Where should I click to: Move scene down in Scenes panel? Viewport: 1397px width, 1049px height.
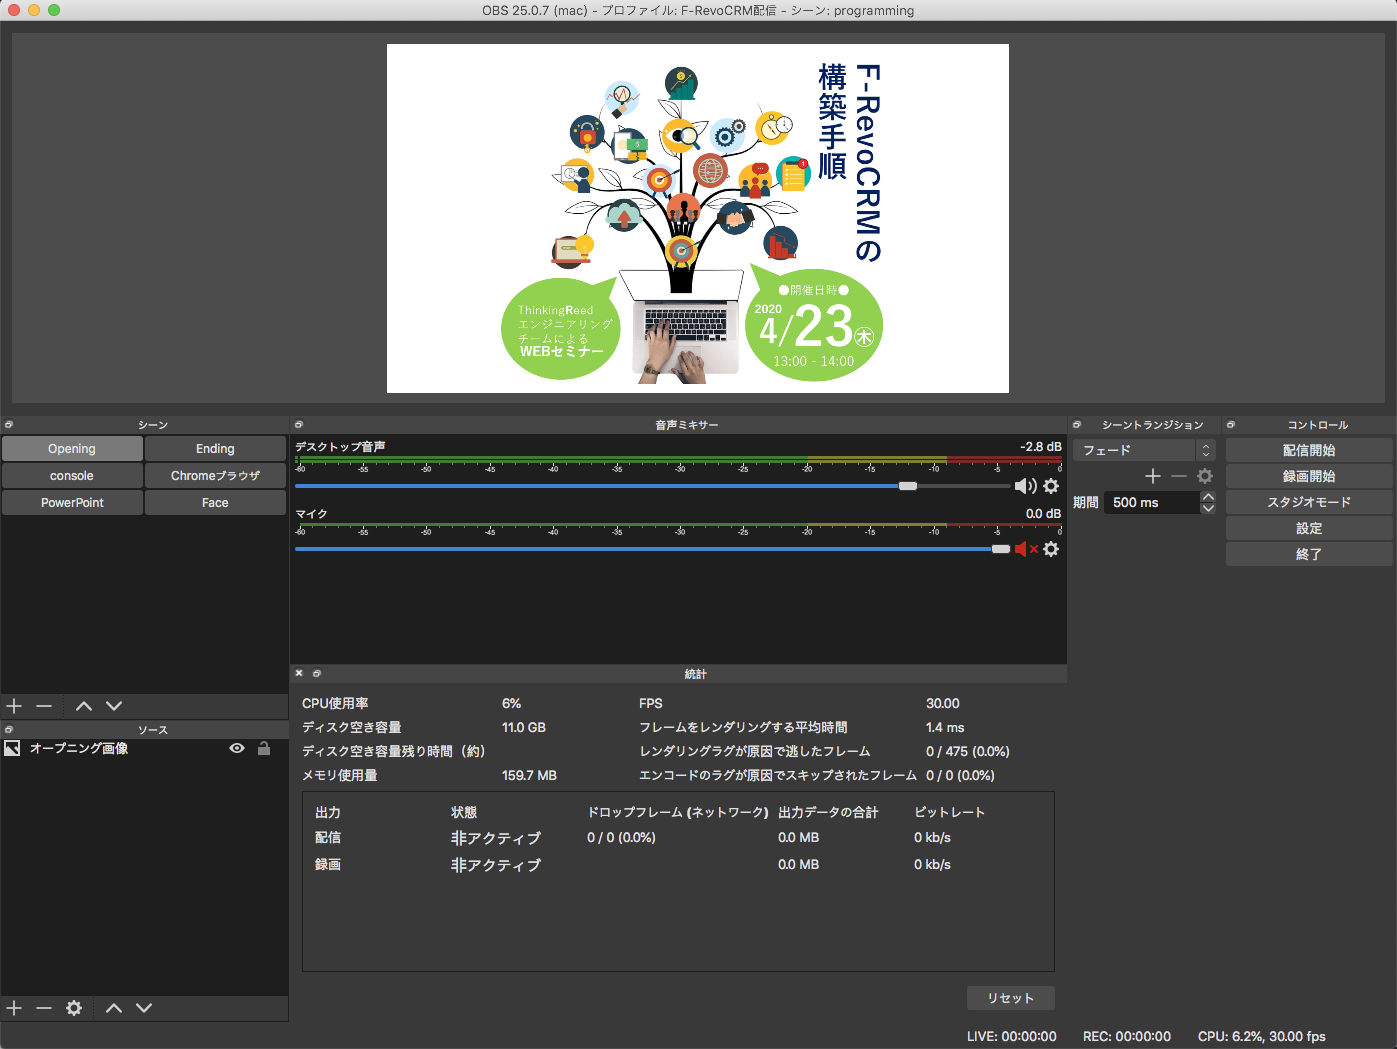pos(114,706)
